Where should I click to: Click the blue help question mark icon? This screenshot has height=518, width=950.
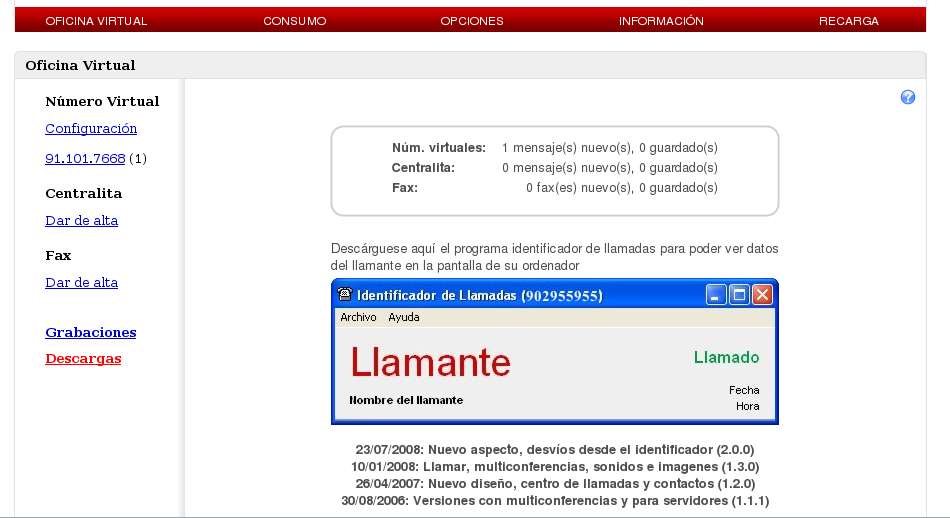pyautogui.click(x=908, y=97)
